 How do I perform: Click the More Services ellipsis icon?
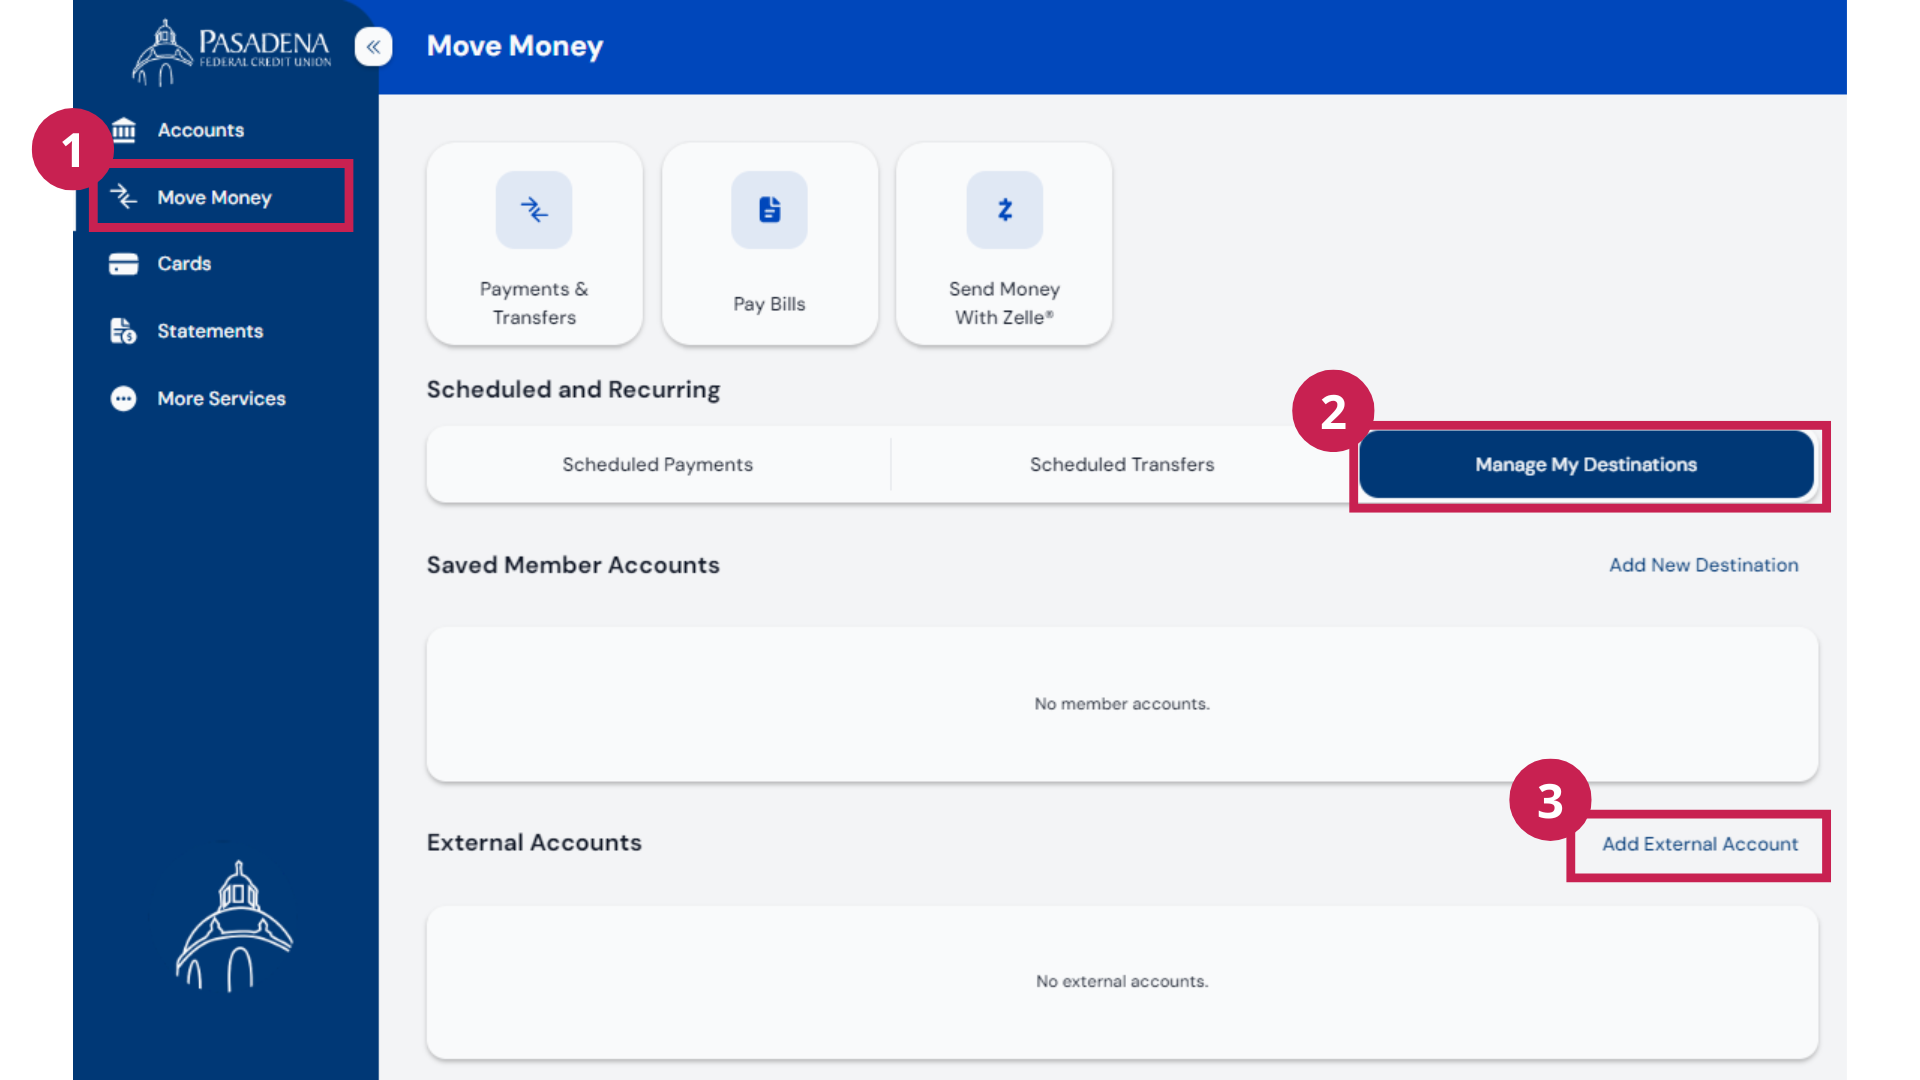coord(124,398)
